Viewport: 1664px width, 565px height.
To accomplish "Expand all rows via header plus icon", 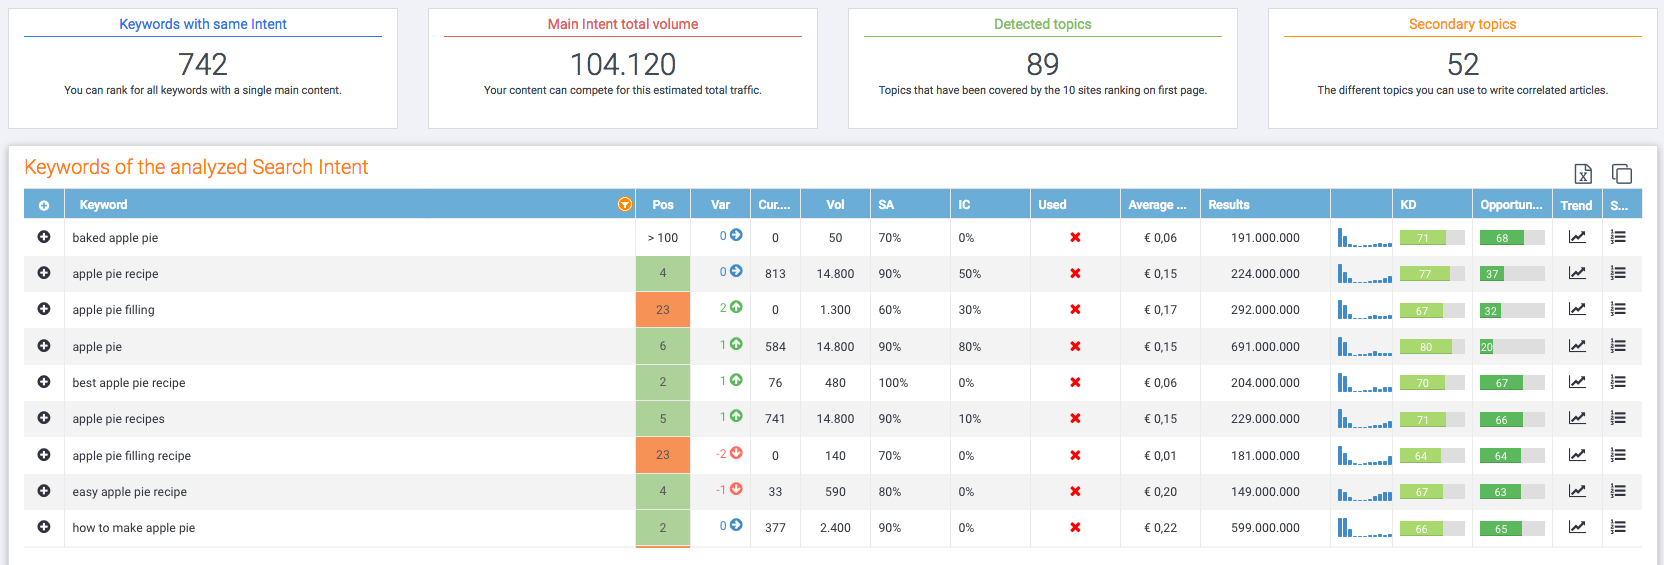I will [44, 205].
